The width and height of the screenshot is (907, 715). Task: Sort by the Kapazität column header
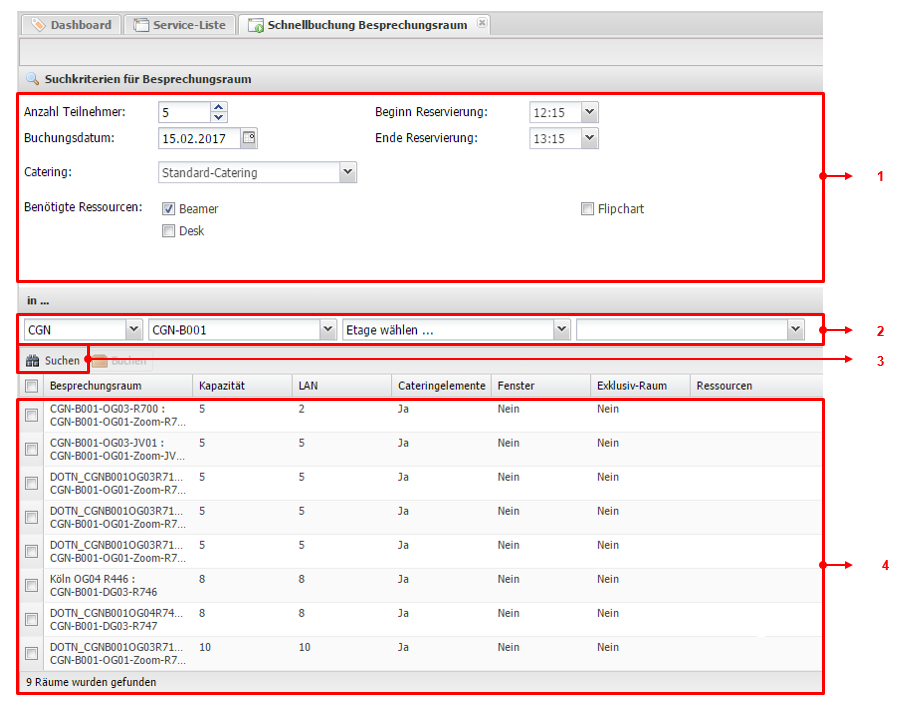(x=242, y=386)
